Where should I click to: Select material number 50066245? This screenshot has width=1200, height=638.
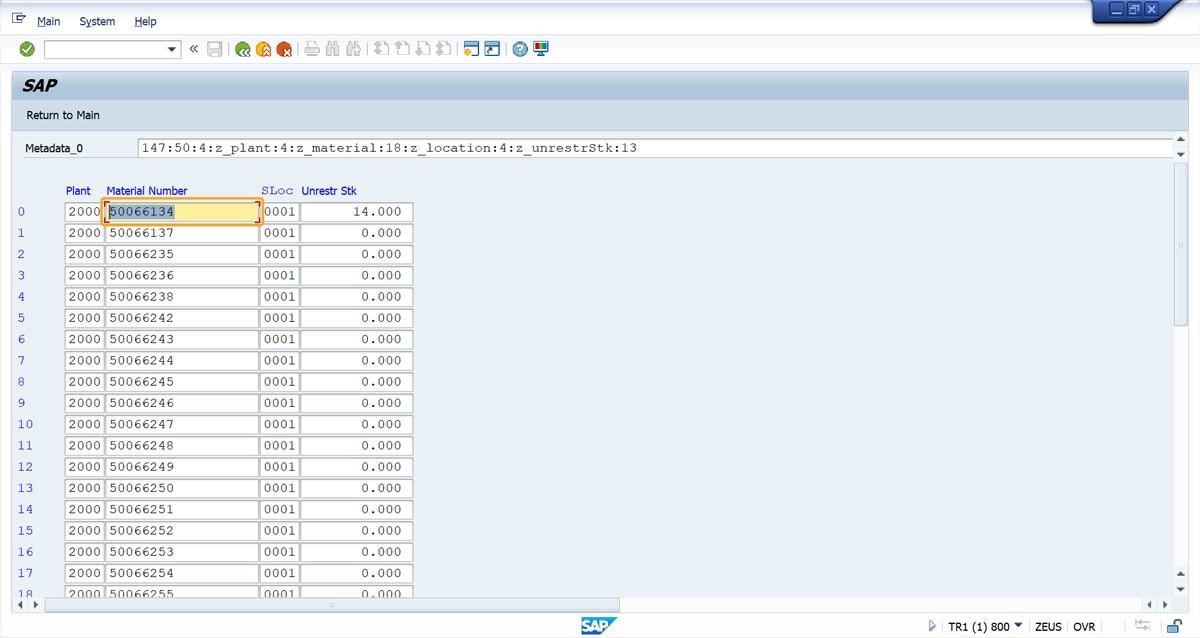point(182,382)
